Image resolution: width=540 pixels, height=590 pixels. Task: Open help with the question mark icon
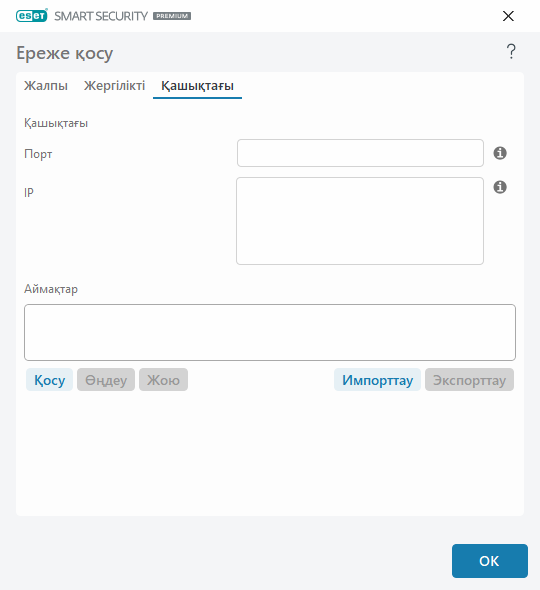(511, 52)
